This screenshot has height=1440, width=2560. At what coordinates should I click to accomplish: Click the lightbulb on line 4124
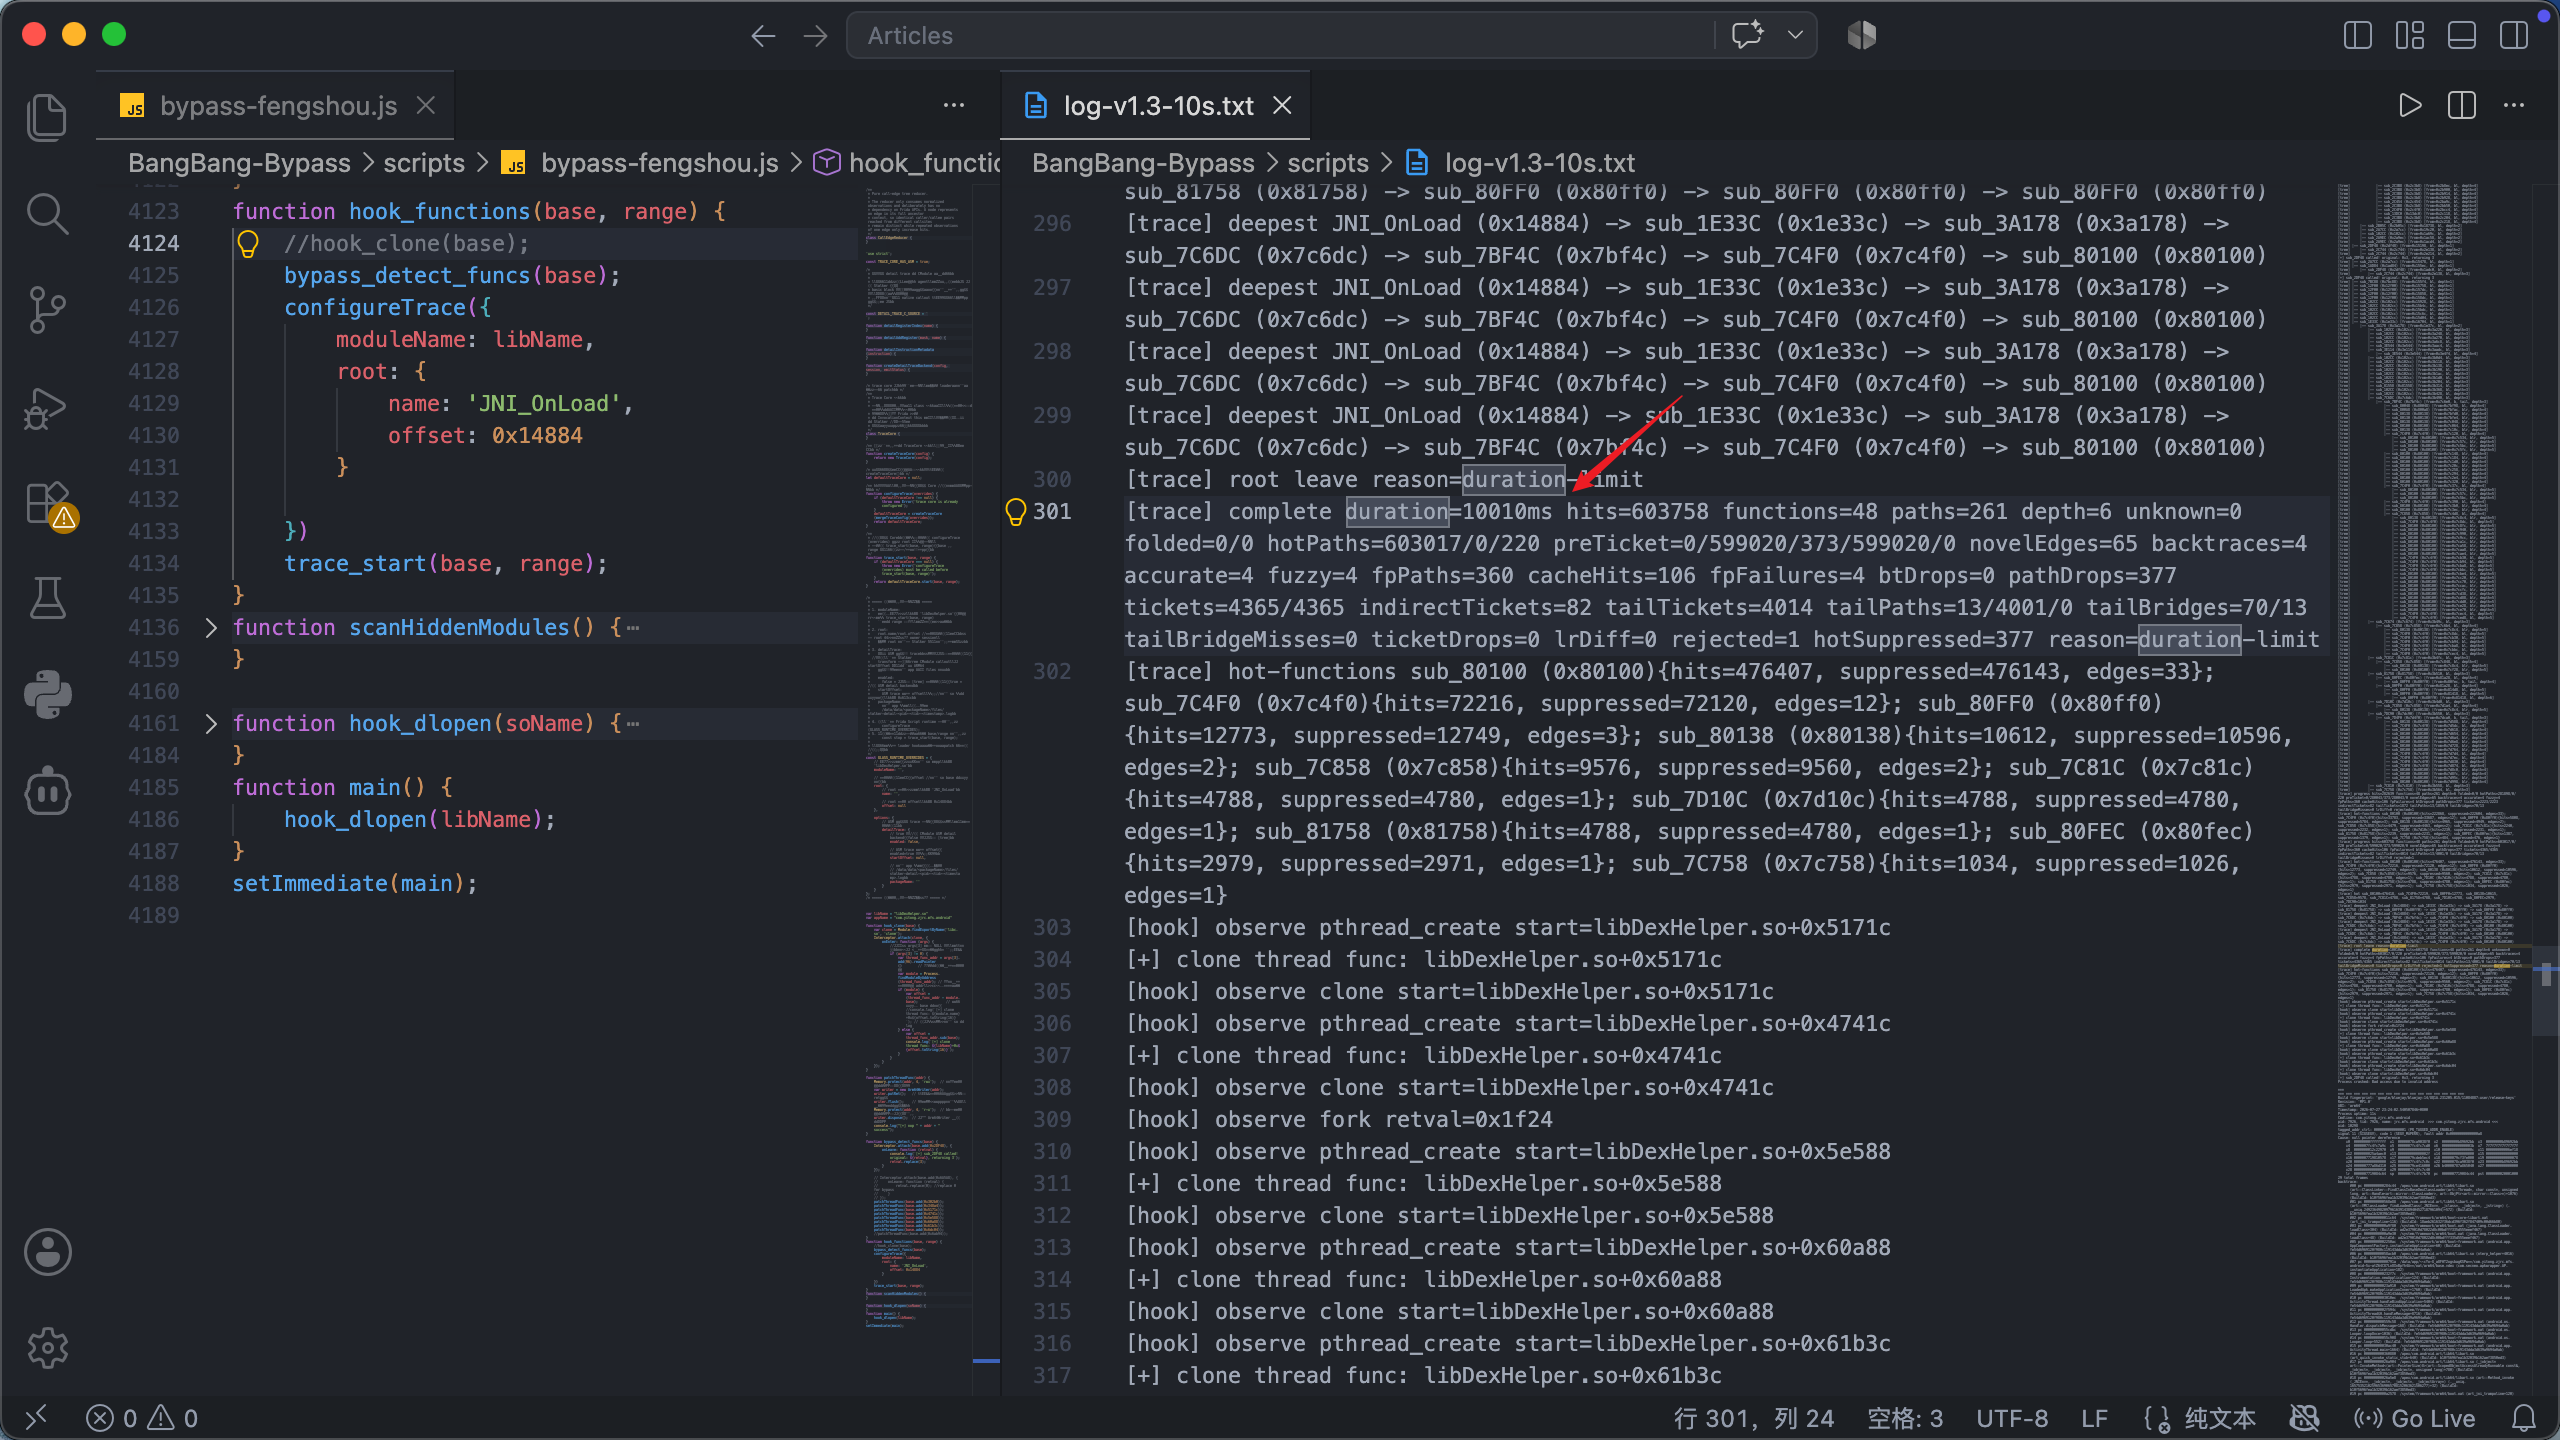click(248, 243)
